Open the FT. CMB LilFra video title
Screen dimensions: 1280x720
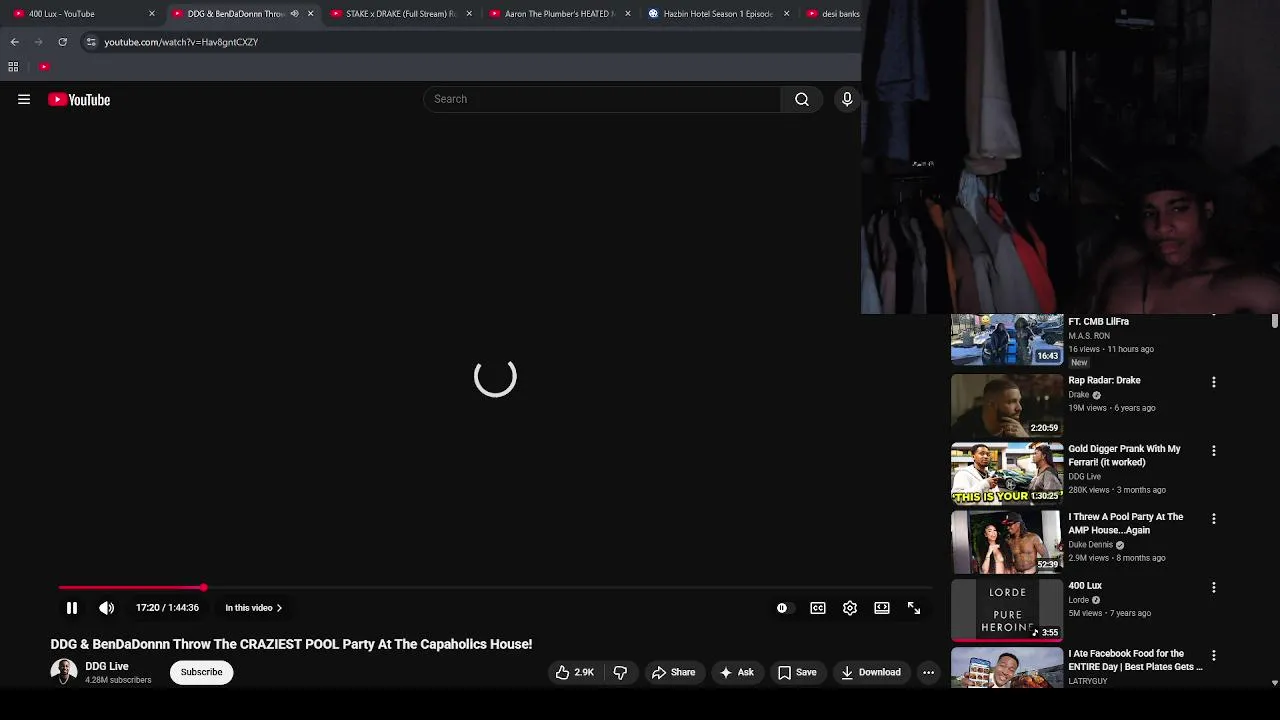1098,322
